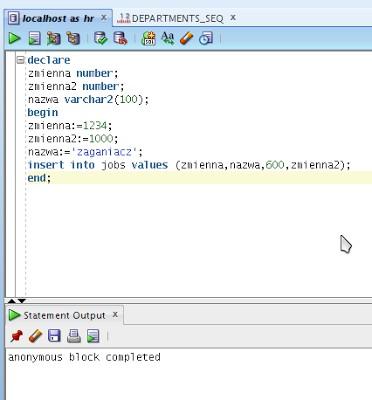Print the output with printer icon
This screenshot has width=372, height=400.
click(x=74, y=336)
